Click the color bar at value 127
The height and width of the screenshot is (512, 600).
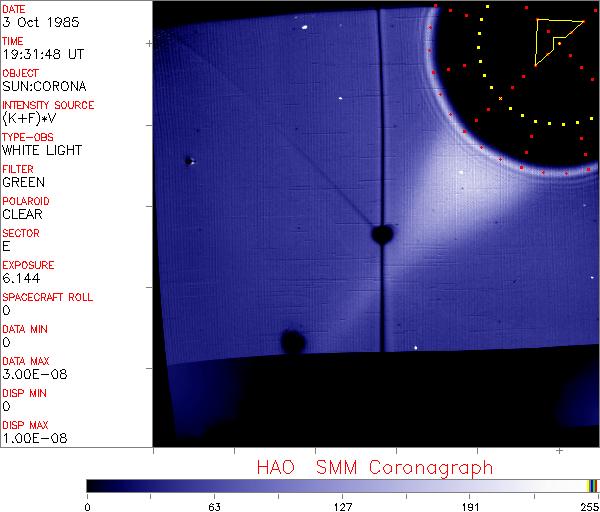[x=342, y=485]
